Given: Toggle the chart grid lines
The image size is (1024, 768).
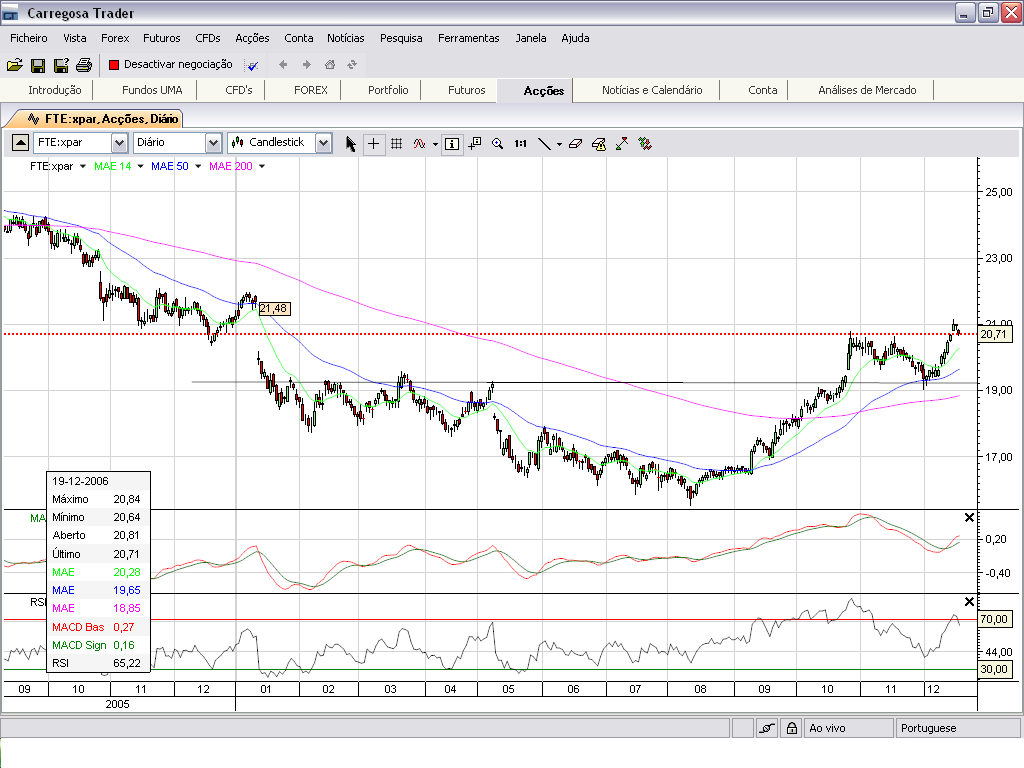Looking at the screenshot, I should click(x=397, y=143).
